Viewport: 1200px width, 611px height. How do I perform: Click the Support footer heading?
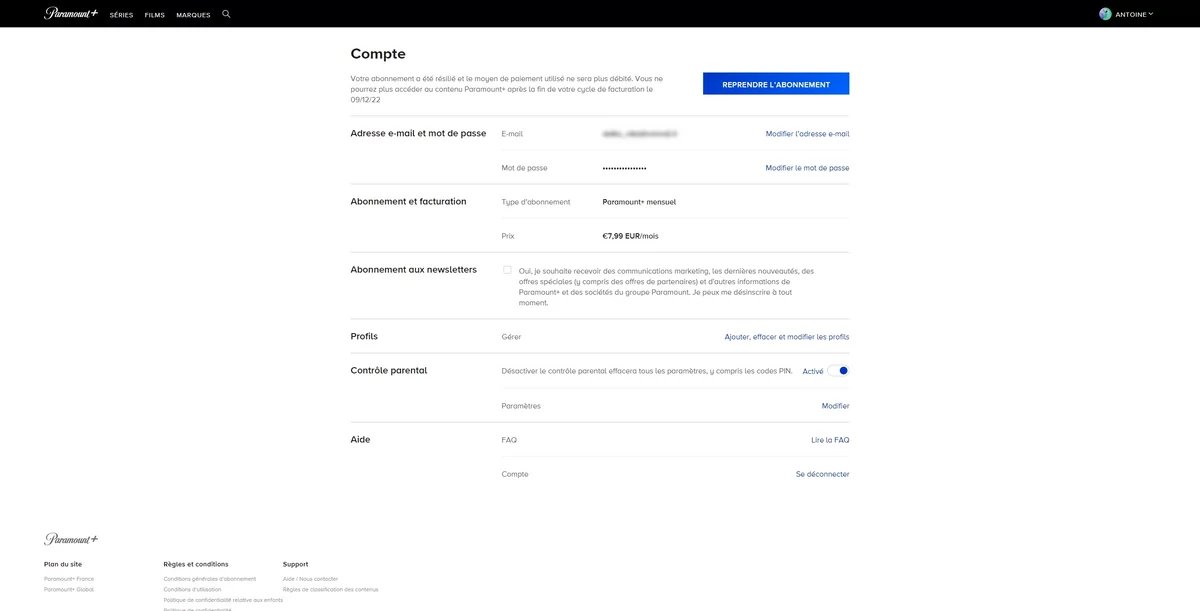click(x=296, y=564)
